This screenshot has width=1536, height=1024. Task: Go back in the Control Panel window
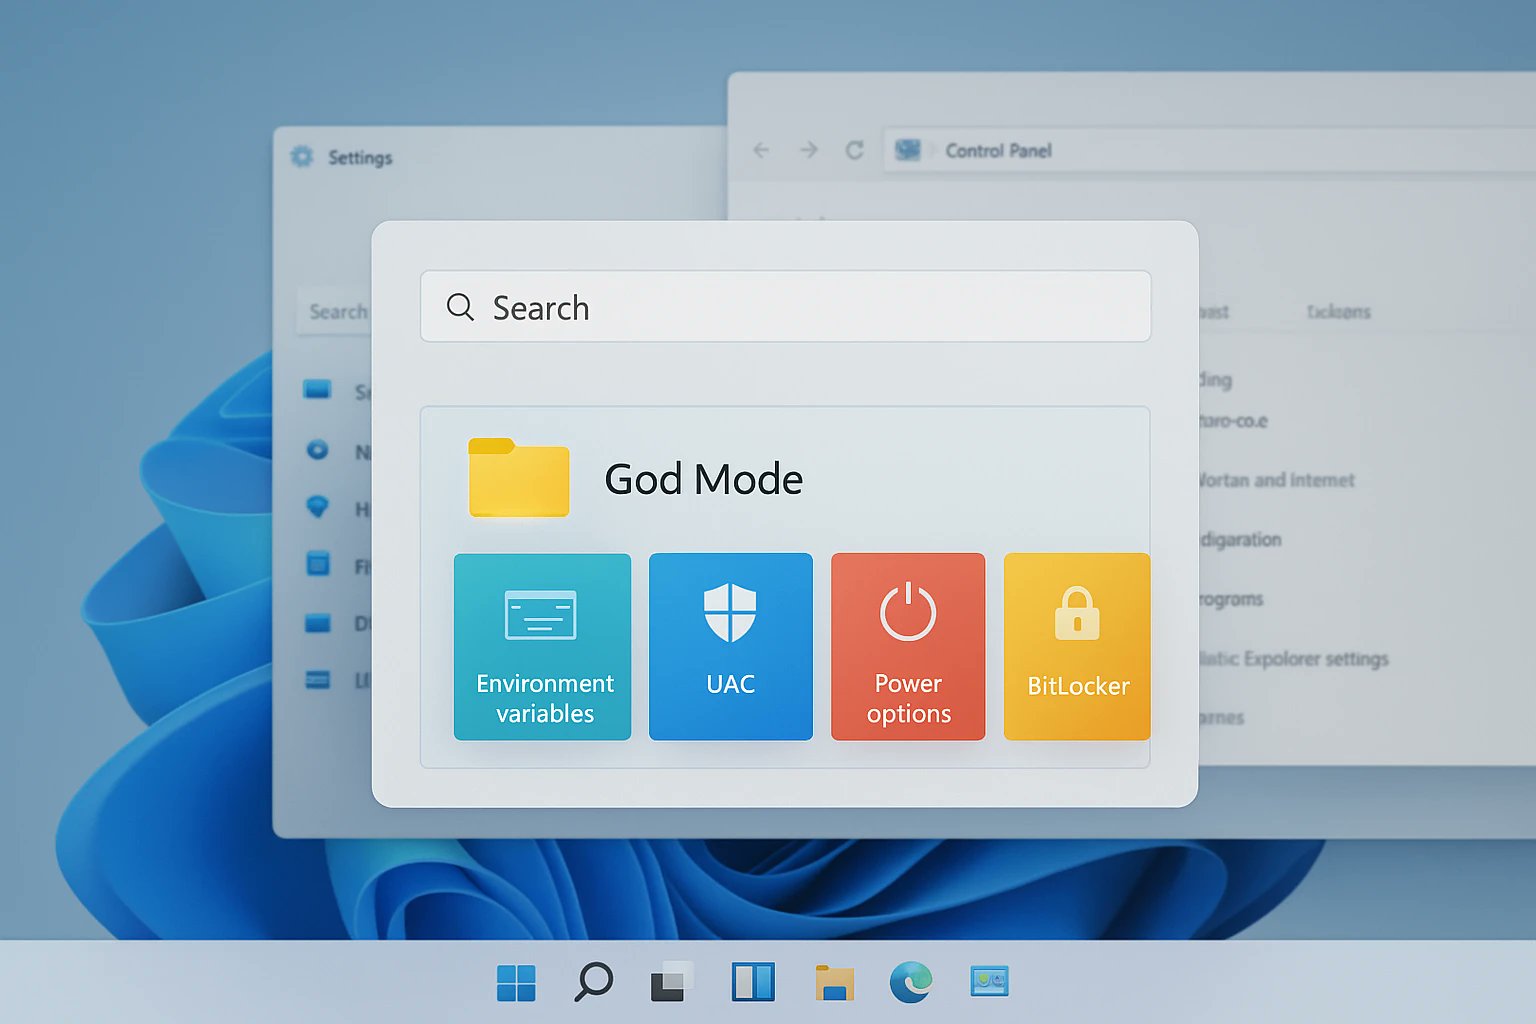click(x=761, y=150)
